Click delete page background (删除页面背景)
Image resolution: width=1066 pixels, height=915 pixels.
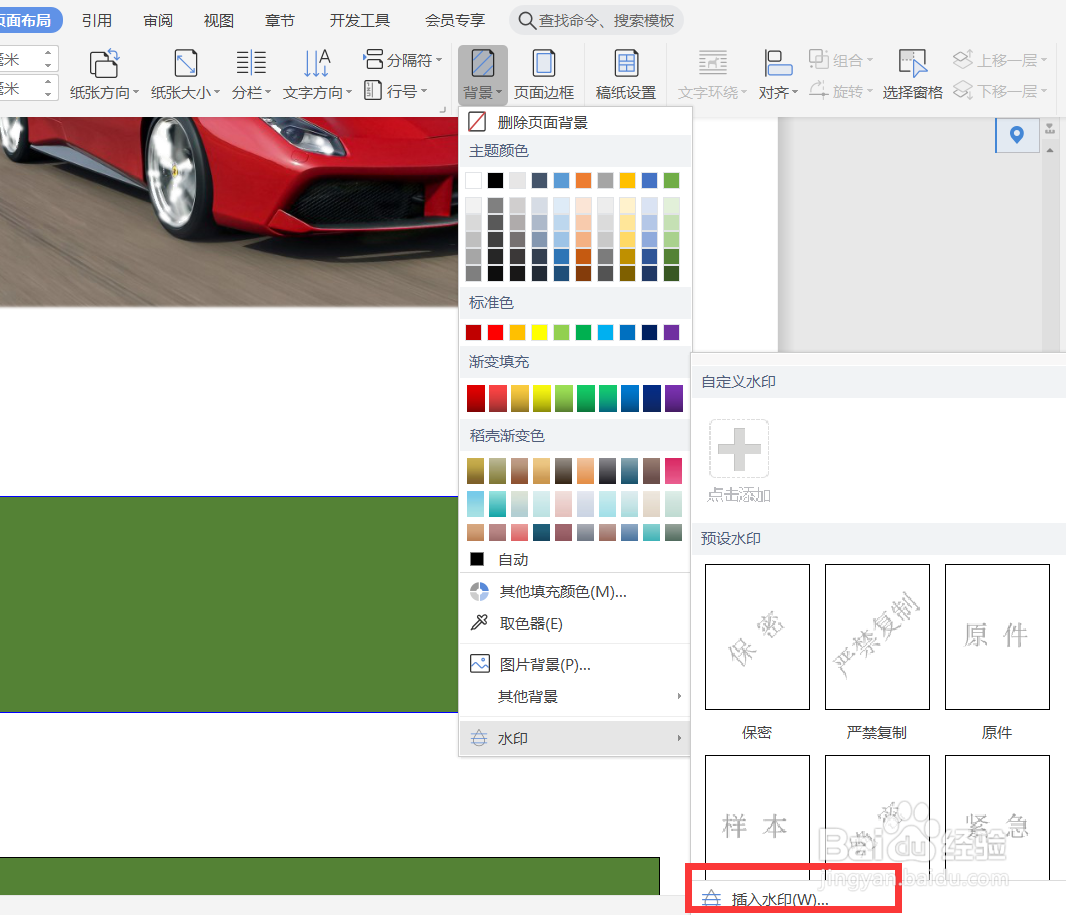tap(575, 122)
